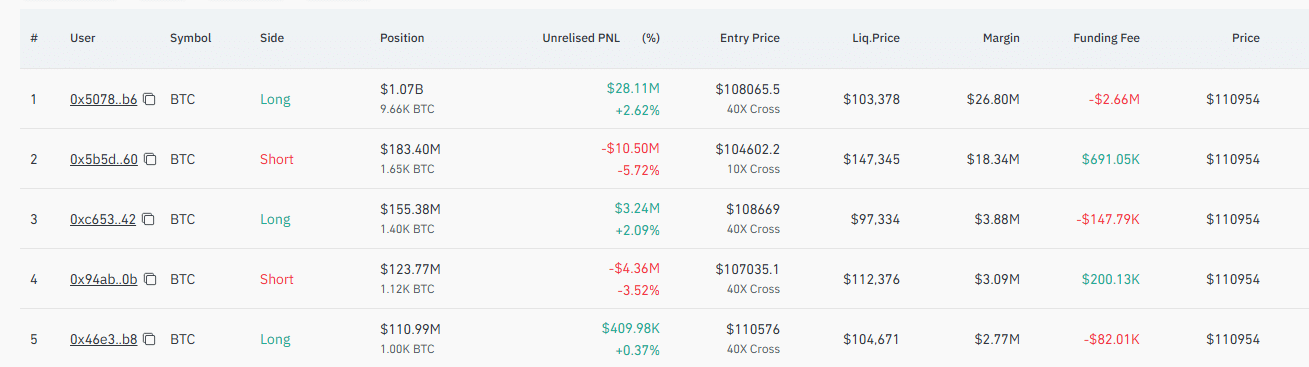The height and width of the screenshot is (367, 1309).
Task: Click the -$10.50M unrealised PNL value
Action: click(630, 148)
